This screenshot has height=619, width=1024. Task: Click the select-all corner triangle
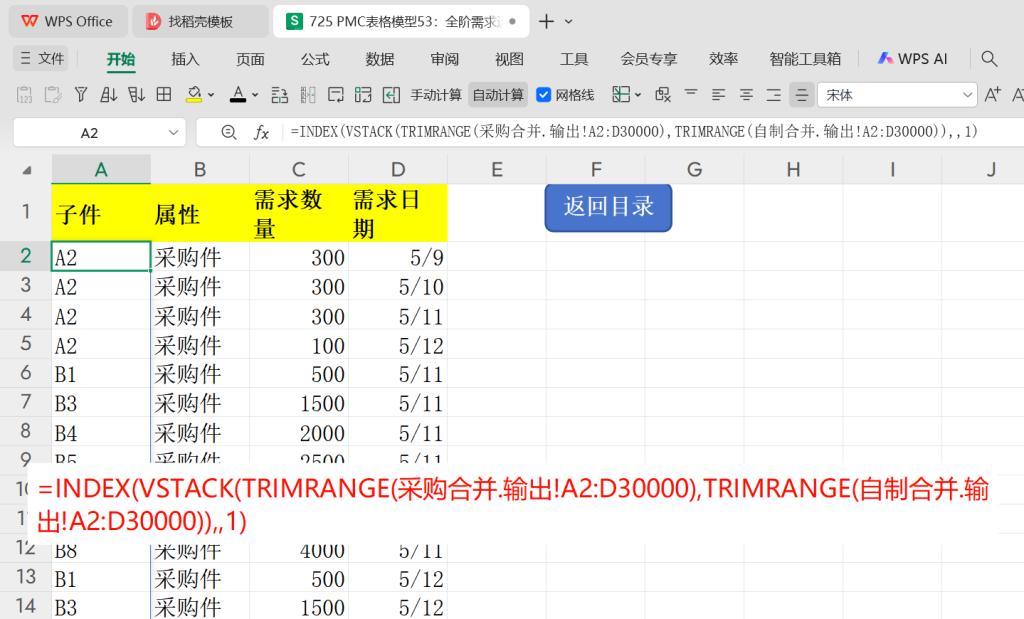tap(27, 170)
